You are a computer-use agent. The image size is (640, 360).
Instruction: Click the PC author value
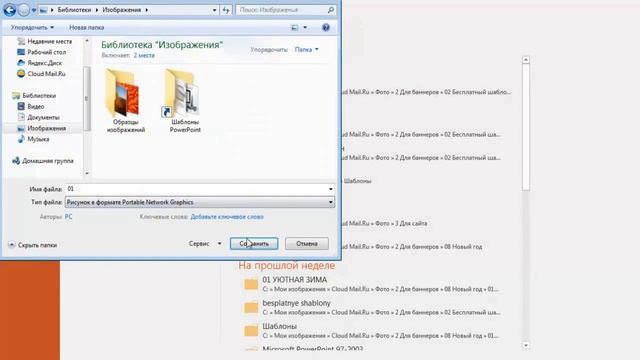pos(69,217)
